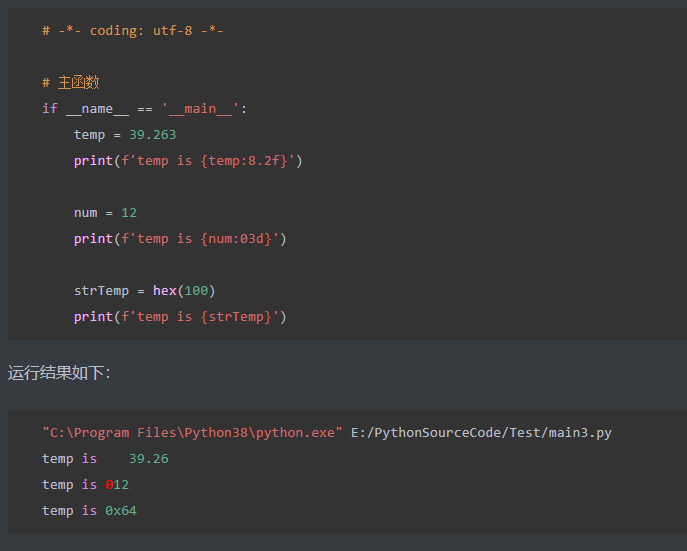Screen dimensions: 687x551
Task: Click the line num = 12
Action: (105, 213)
